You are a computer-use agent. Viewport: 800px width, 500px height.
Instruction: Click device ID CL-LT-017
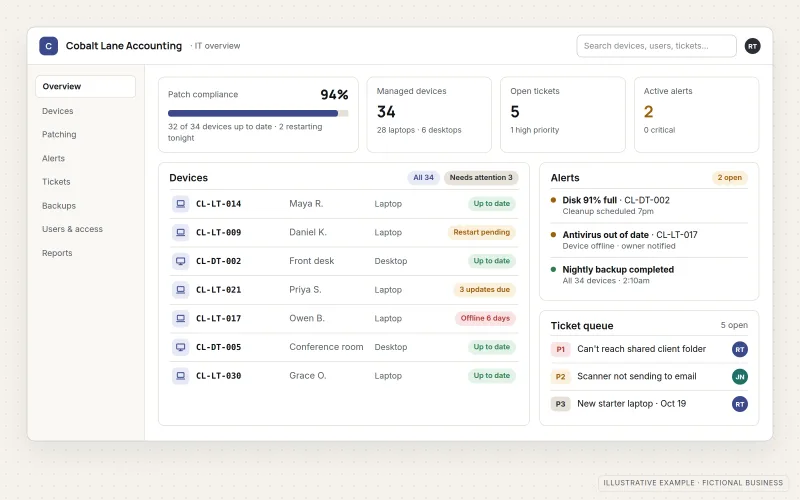(x=218, y=318)
